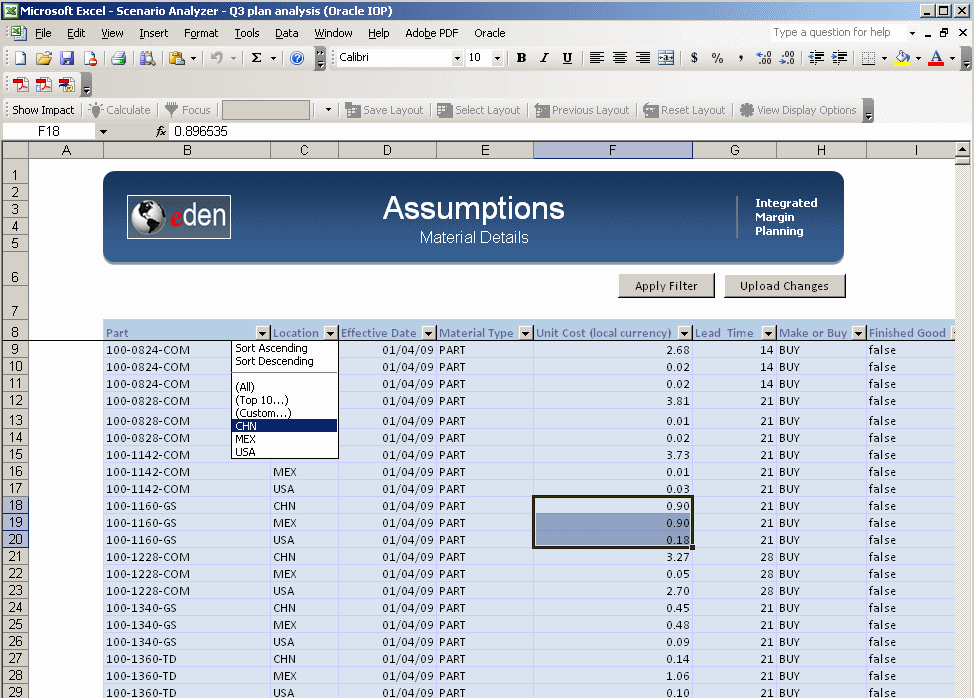Click third Adobe PDF review icon

point(67,84)
